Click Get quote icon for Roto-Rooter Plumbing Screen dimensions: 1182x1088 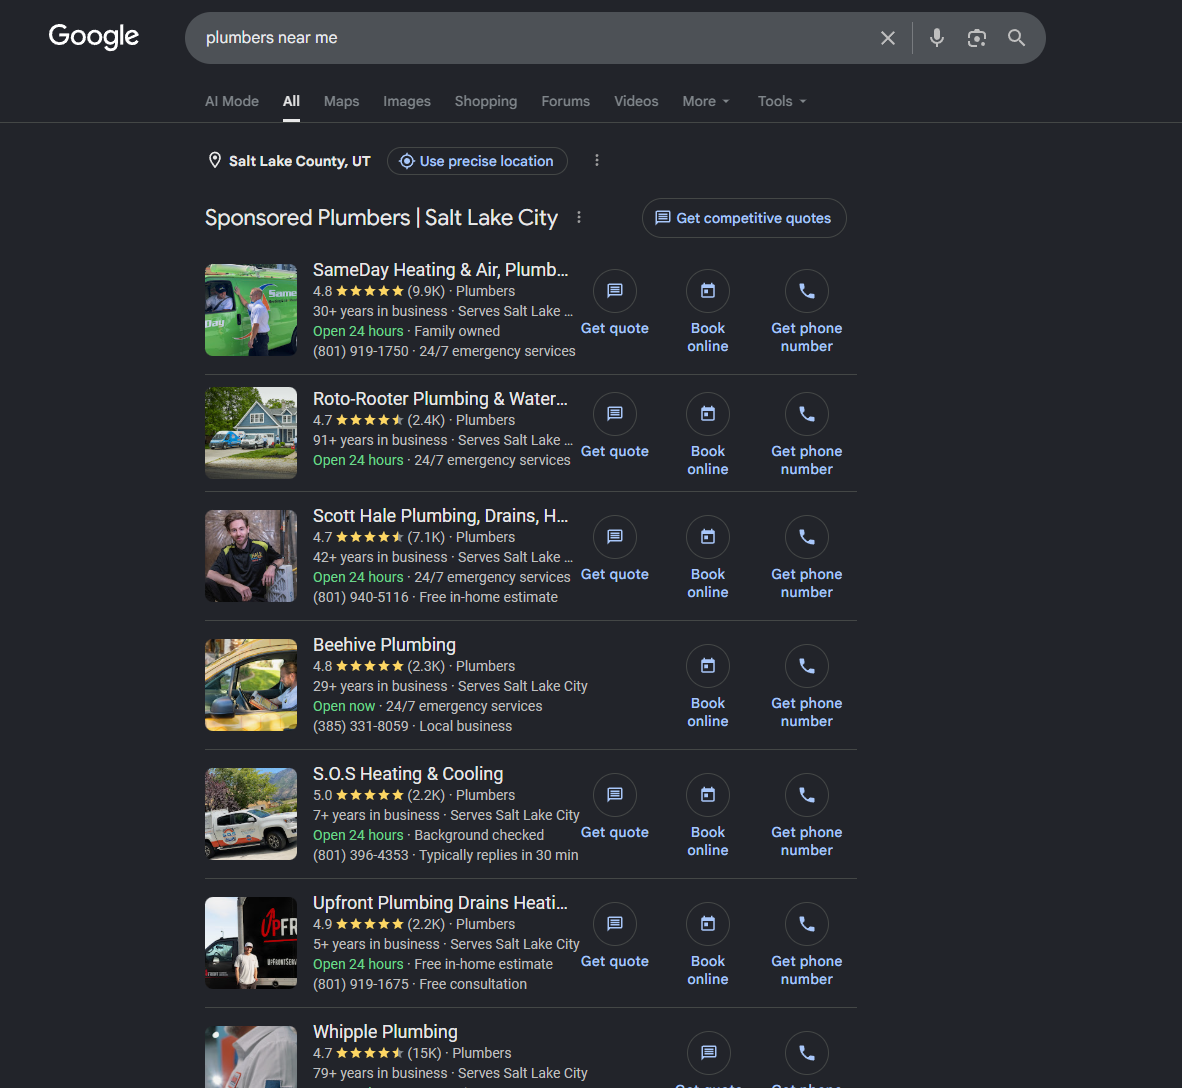[x=614, y=414]
